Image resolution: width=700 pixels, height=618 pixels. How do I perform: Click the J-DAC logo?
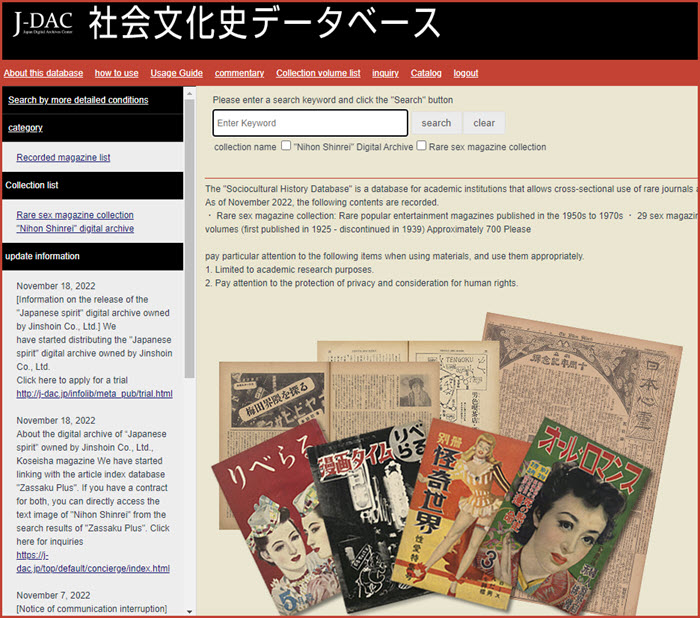43,23
